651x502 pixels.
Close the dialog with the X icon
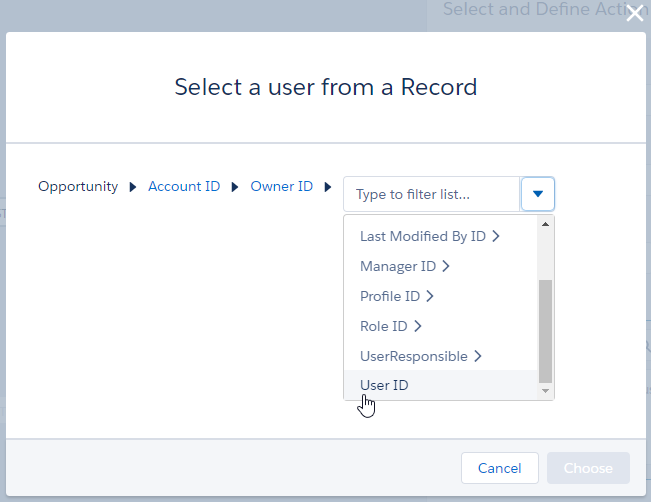tap(634, 14)
